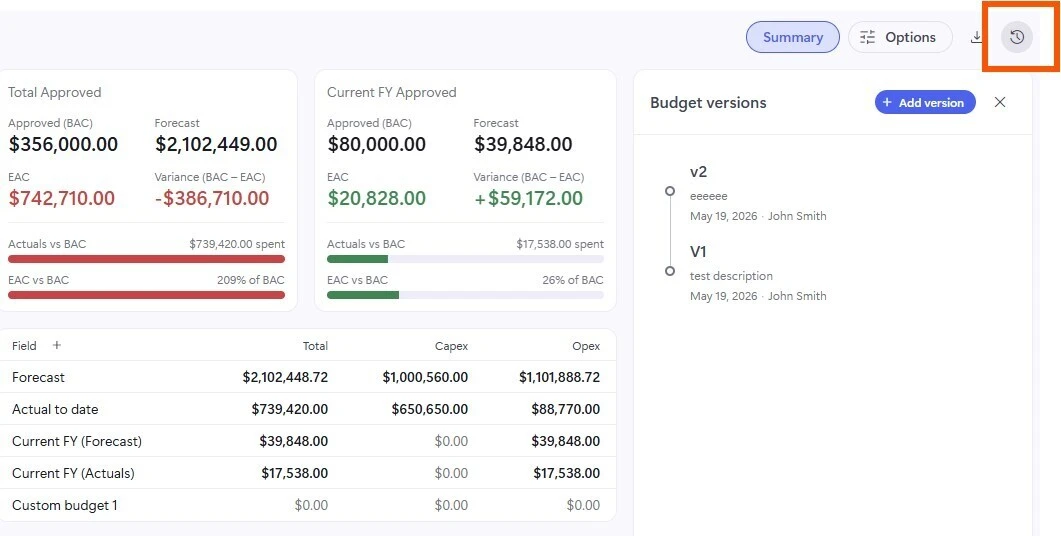Close the Budget versions panel
The width and height of the screenshot is (1061, 536).
(x=1000, y=102)
